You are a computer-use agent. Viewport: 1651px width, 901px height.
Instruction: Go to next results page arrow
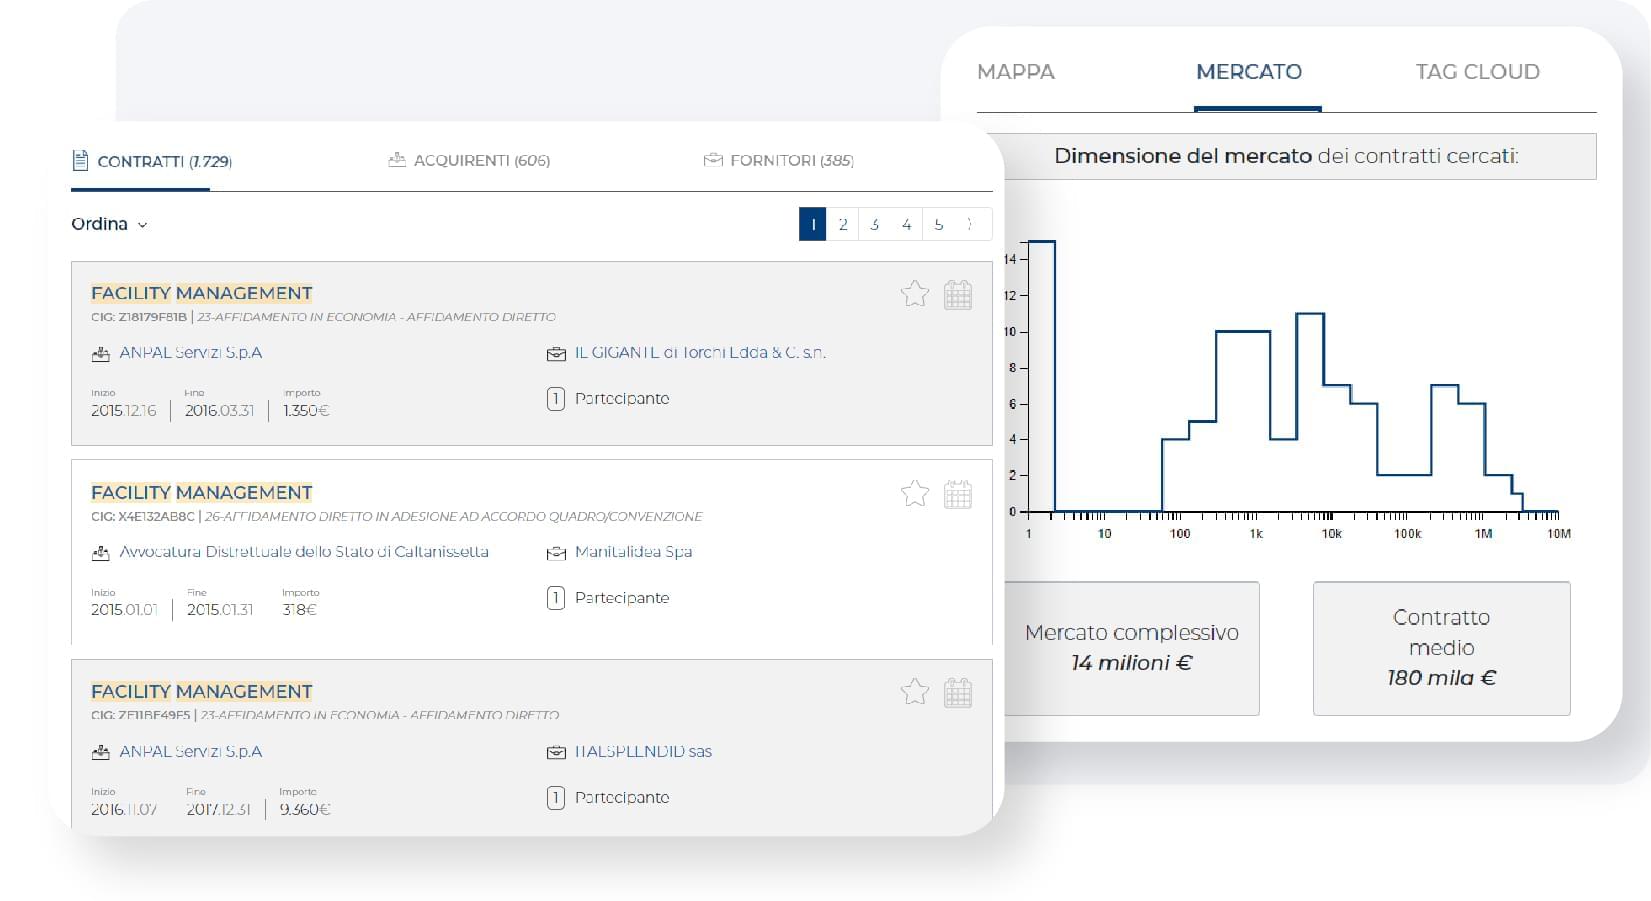tap(969, 224)
